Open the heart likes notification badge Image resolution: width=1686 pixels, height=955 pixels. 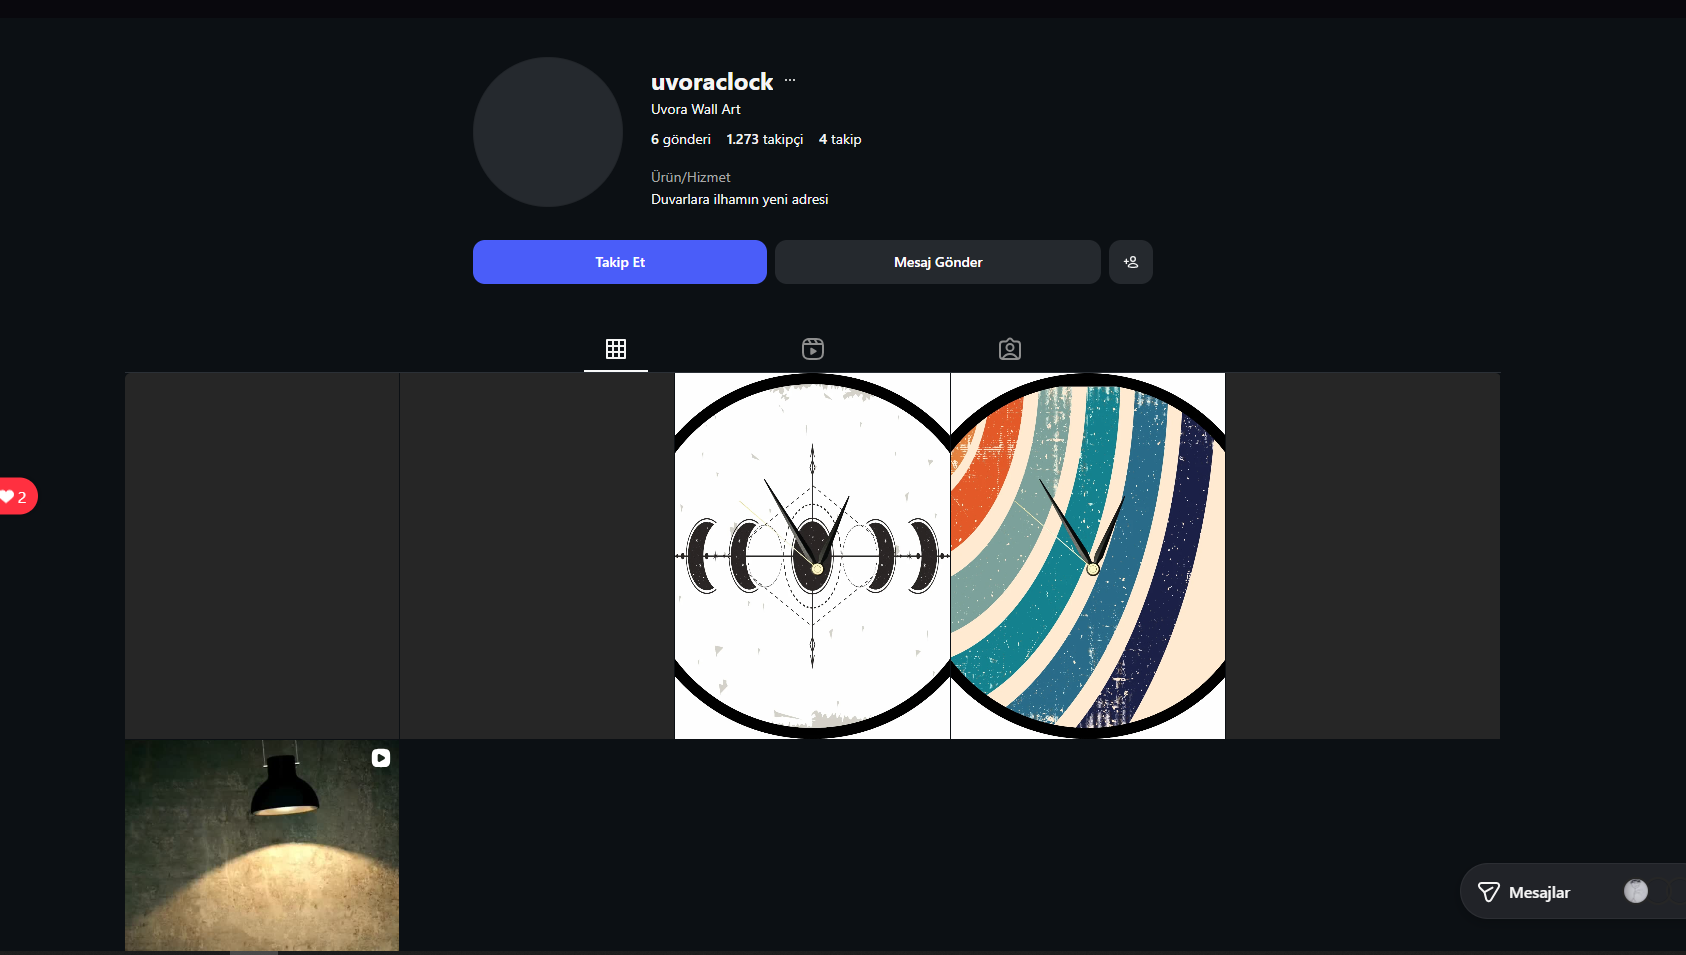17,496
